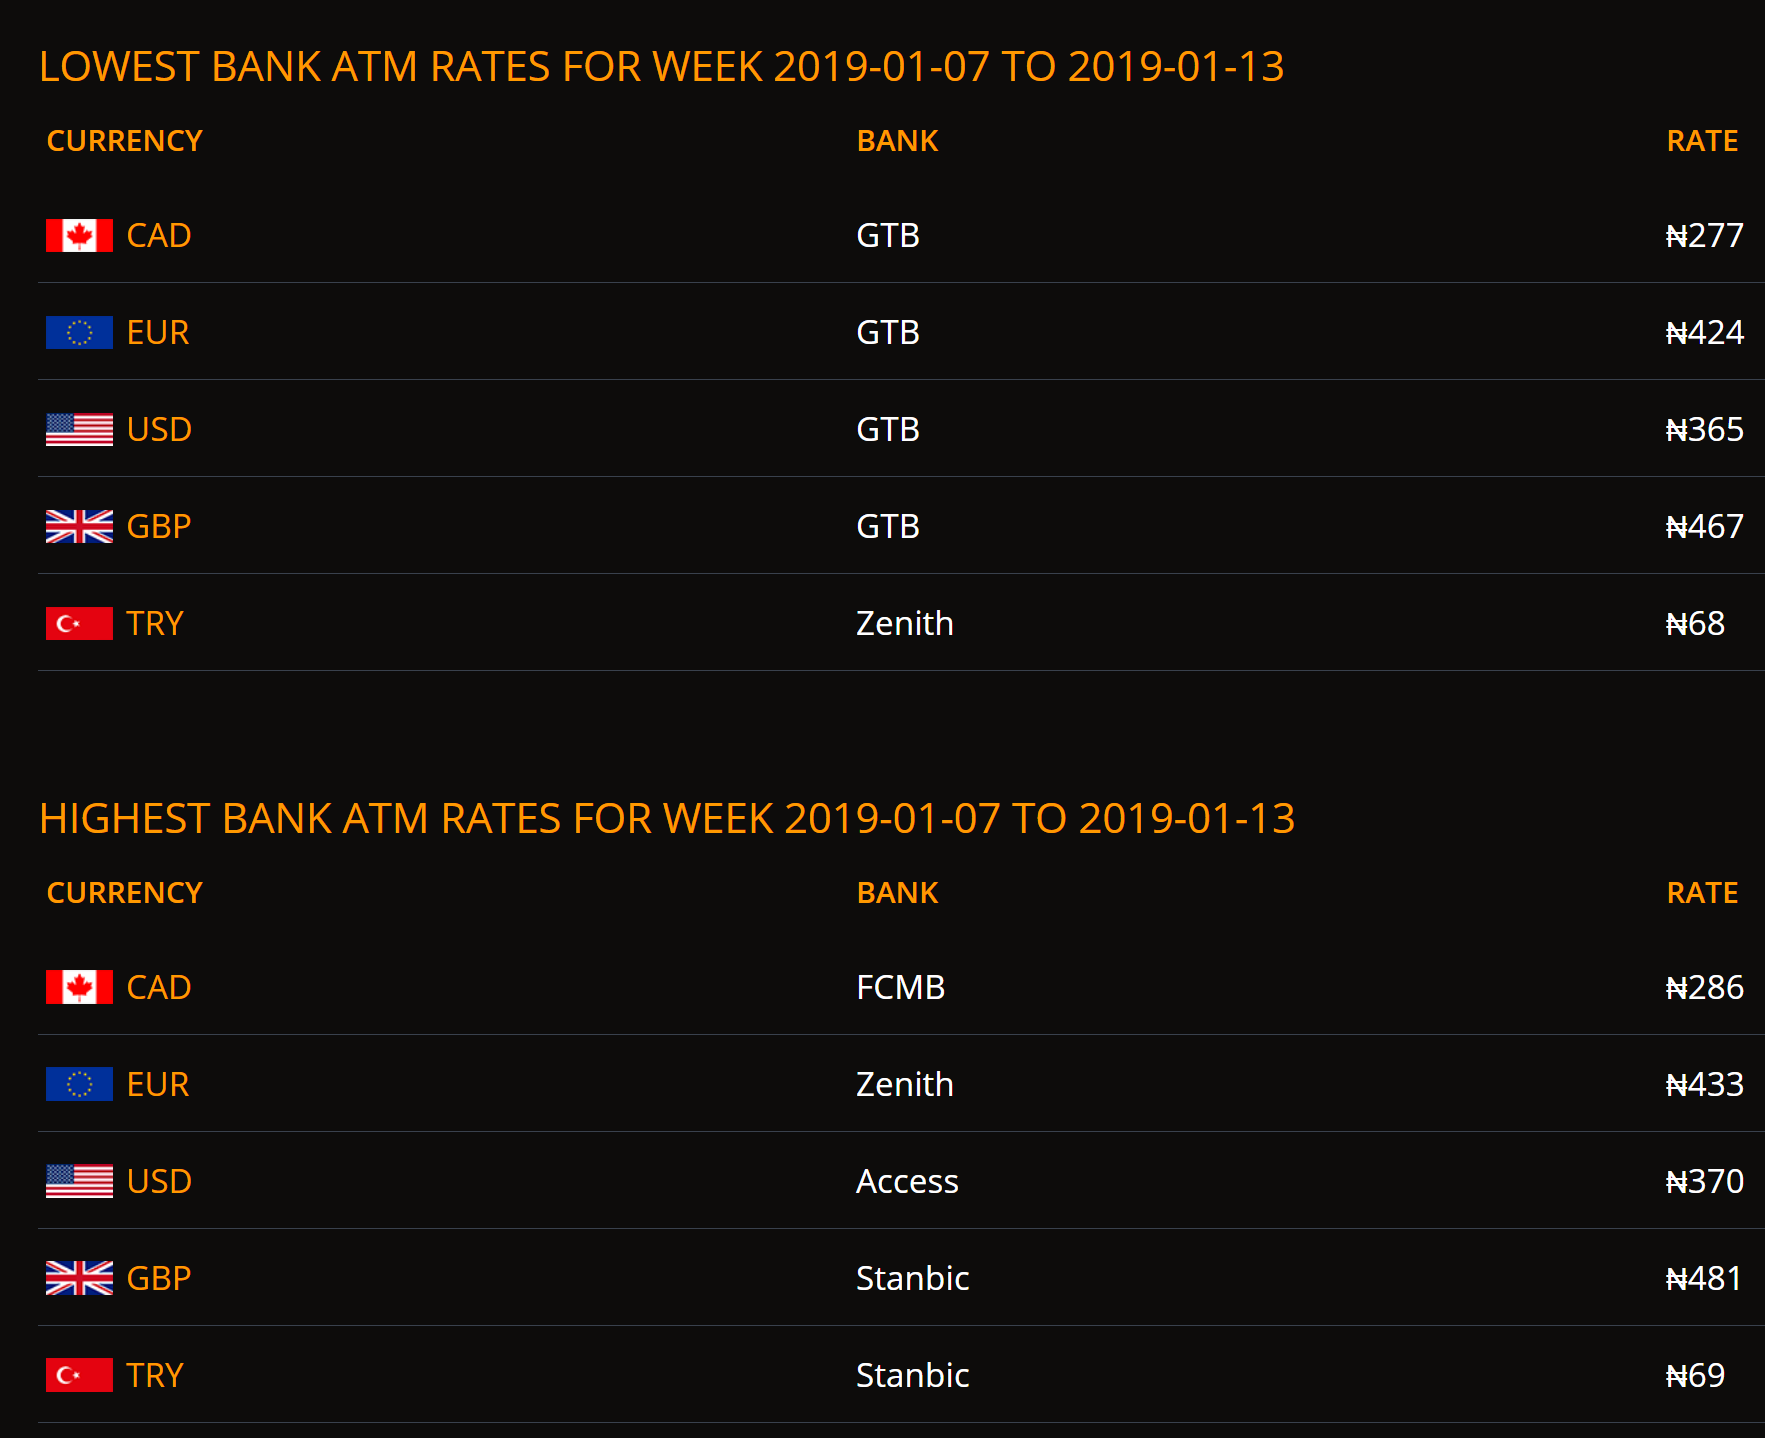Click the UK flag in highest rates table

[x=79, y=1279]
